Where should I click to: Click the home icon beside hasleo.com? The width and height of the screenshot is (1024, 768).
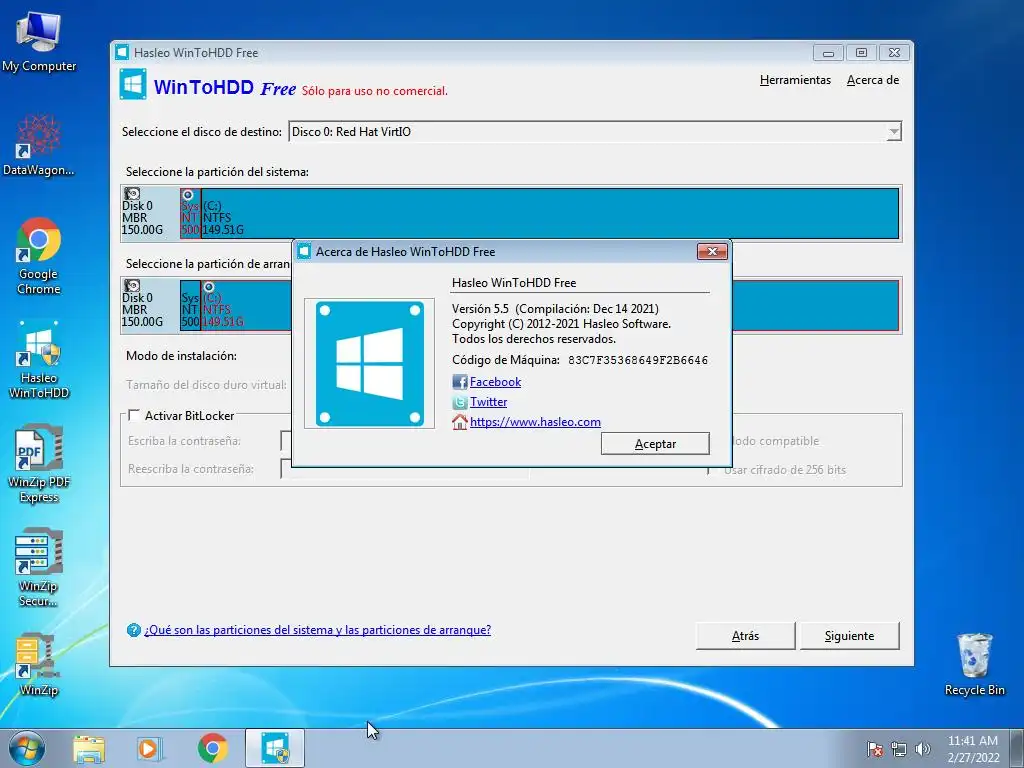point(460,422)
